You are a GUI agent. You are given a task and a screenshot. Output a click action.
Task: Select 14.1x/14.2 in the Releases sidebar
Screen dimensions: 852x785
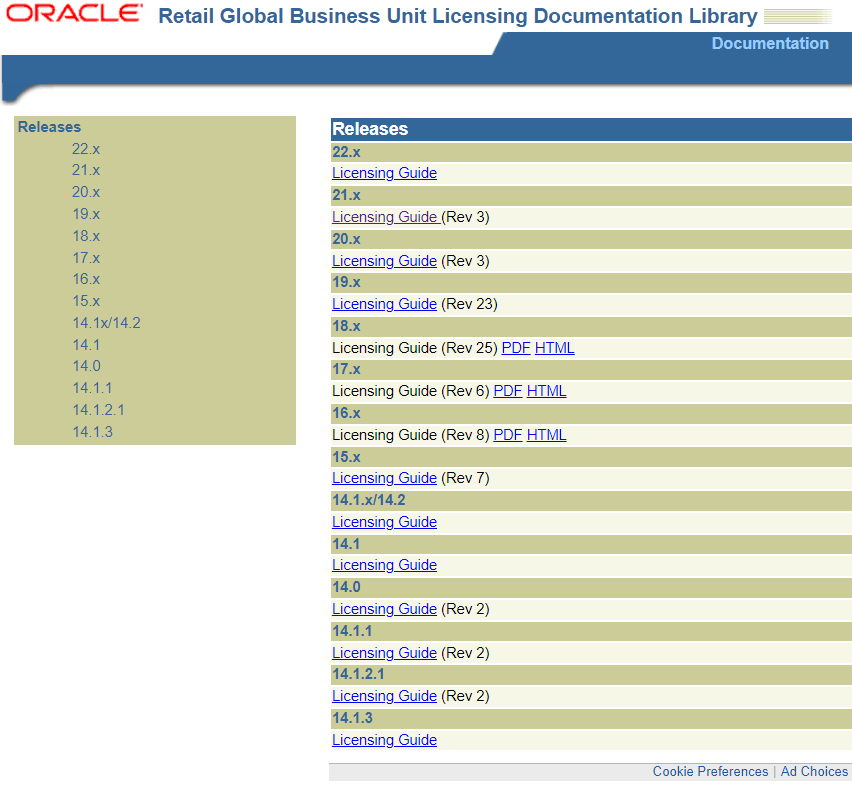pos(106,322)
